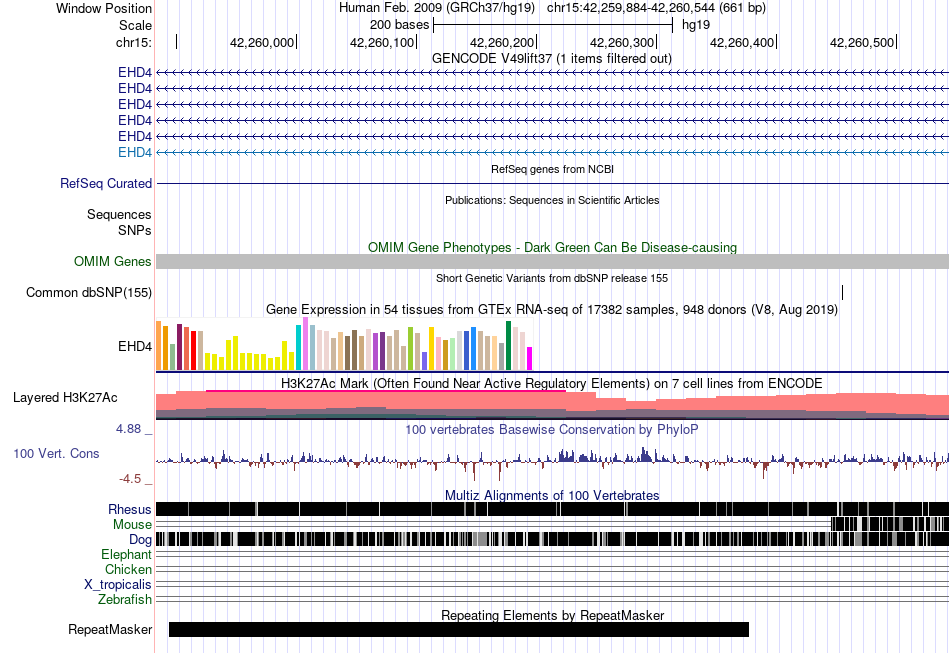This screenshot has height=653, width=950.
Task: Select the Layered H3K27Ac track label
Action: pos(65,397)
